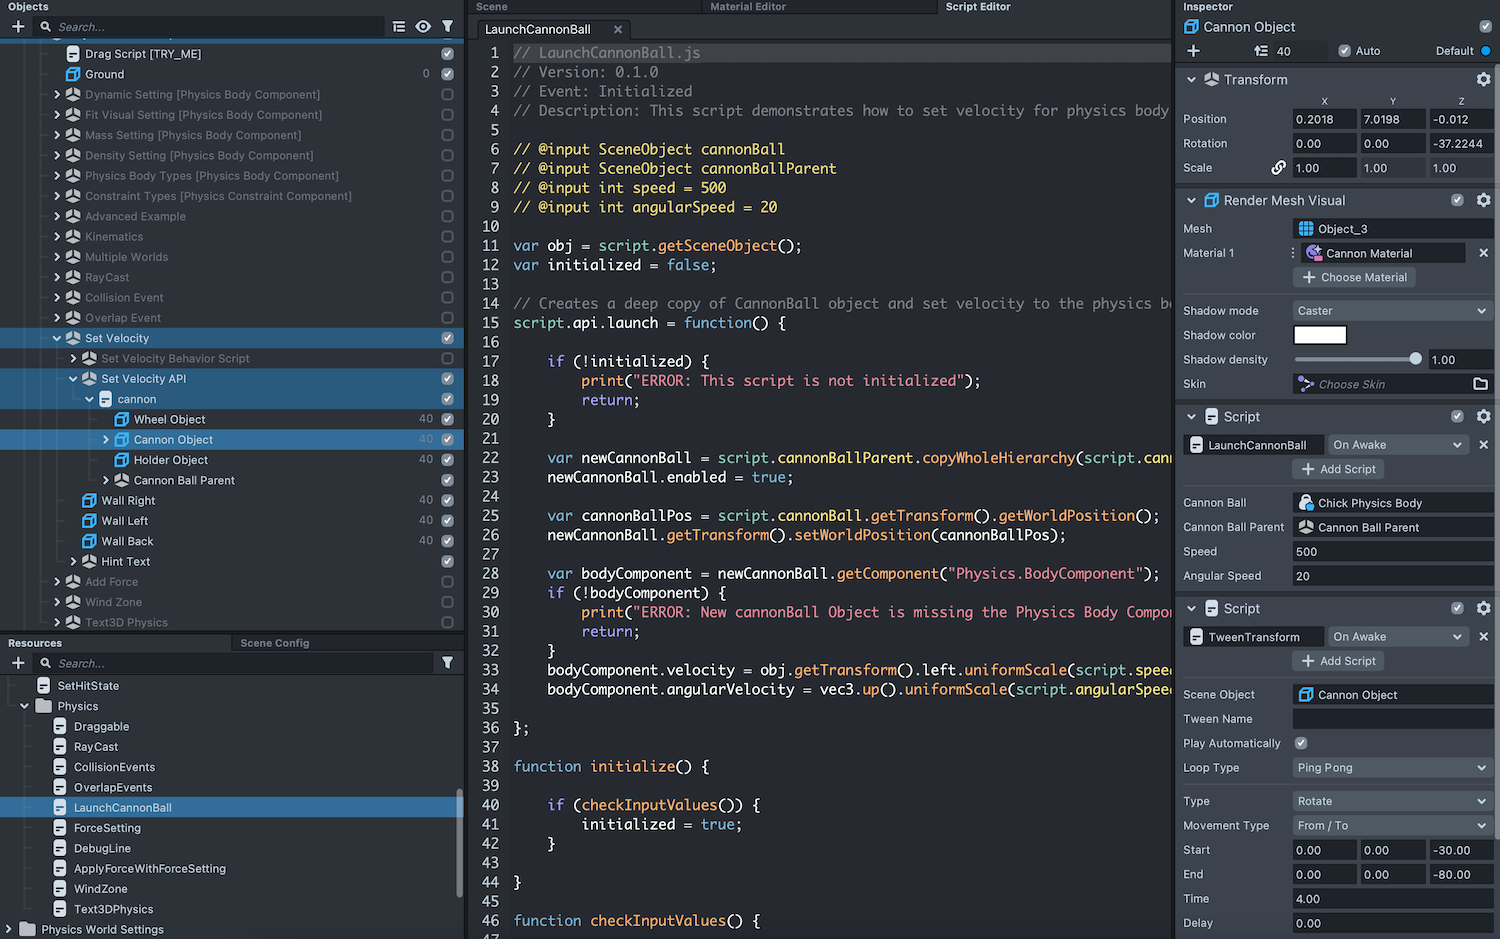1500x939 pixels.
Task: Open the Loop Type Ping Pong dropdown
Action: 1391,768
